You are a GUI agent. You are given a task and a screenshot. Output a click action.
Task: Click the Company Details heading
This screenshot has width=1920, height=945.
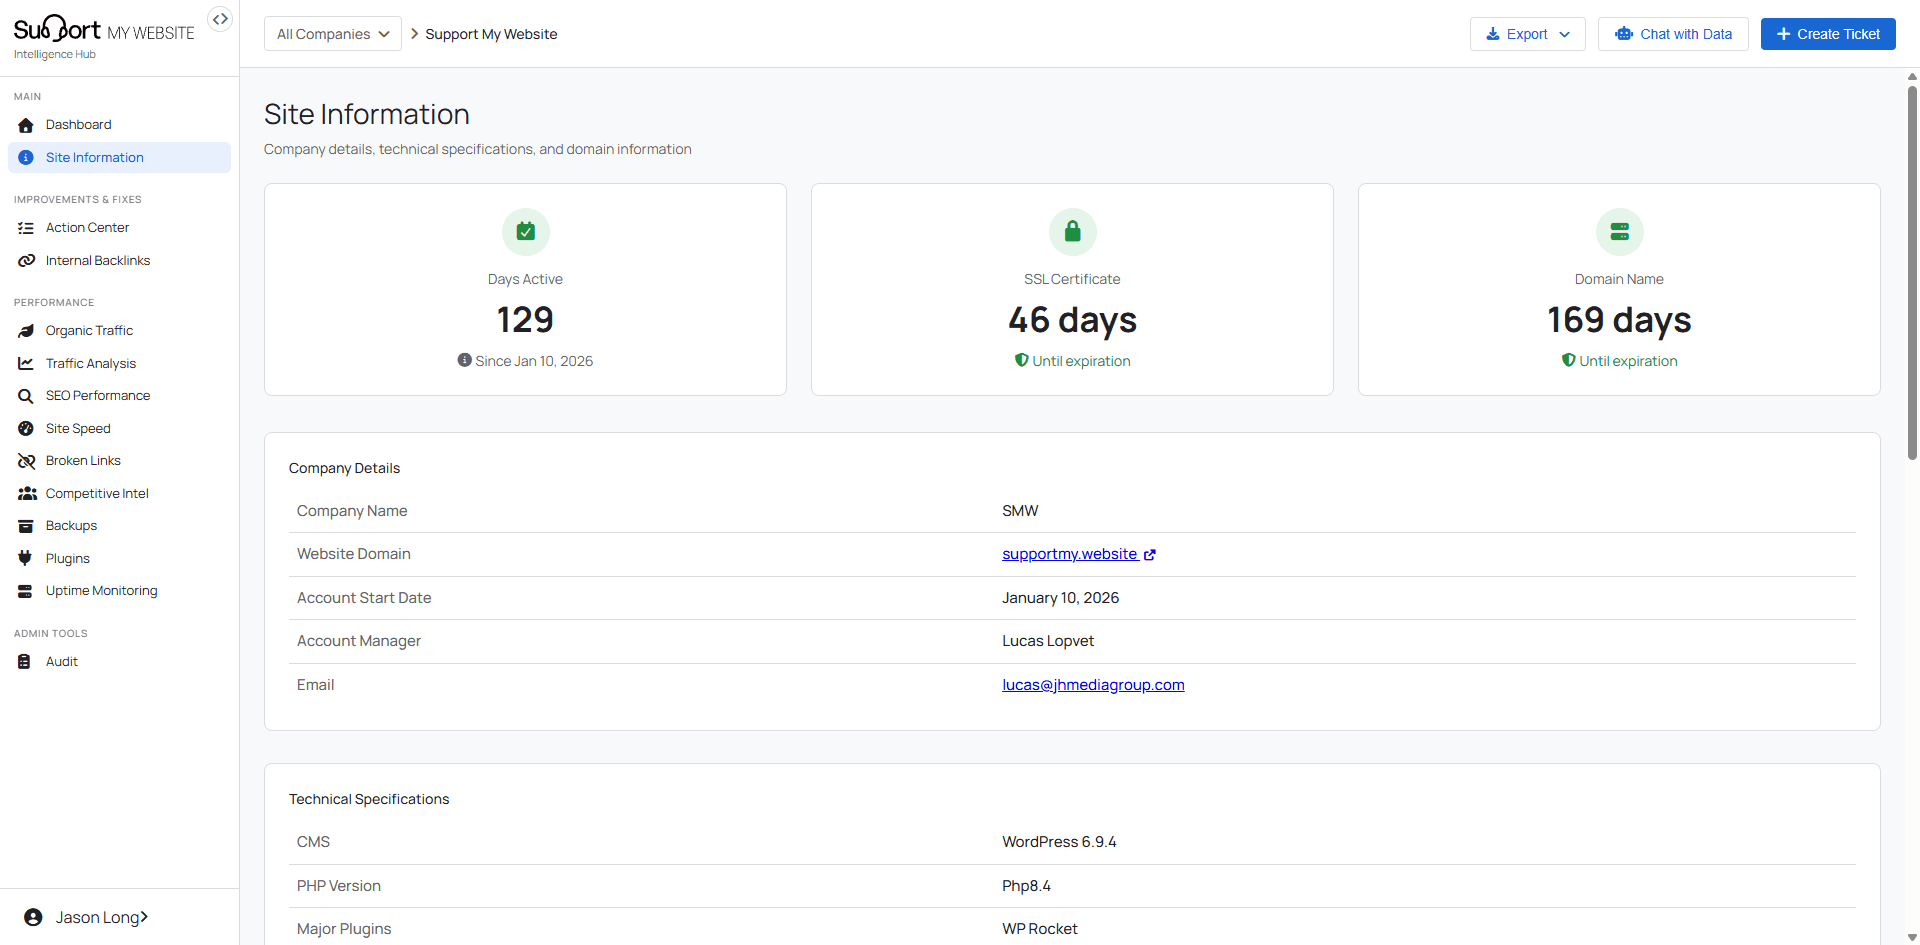[x=344, y=468]
